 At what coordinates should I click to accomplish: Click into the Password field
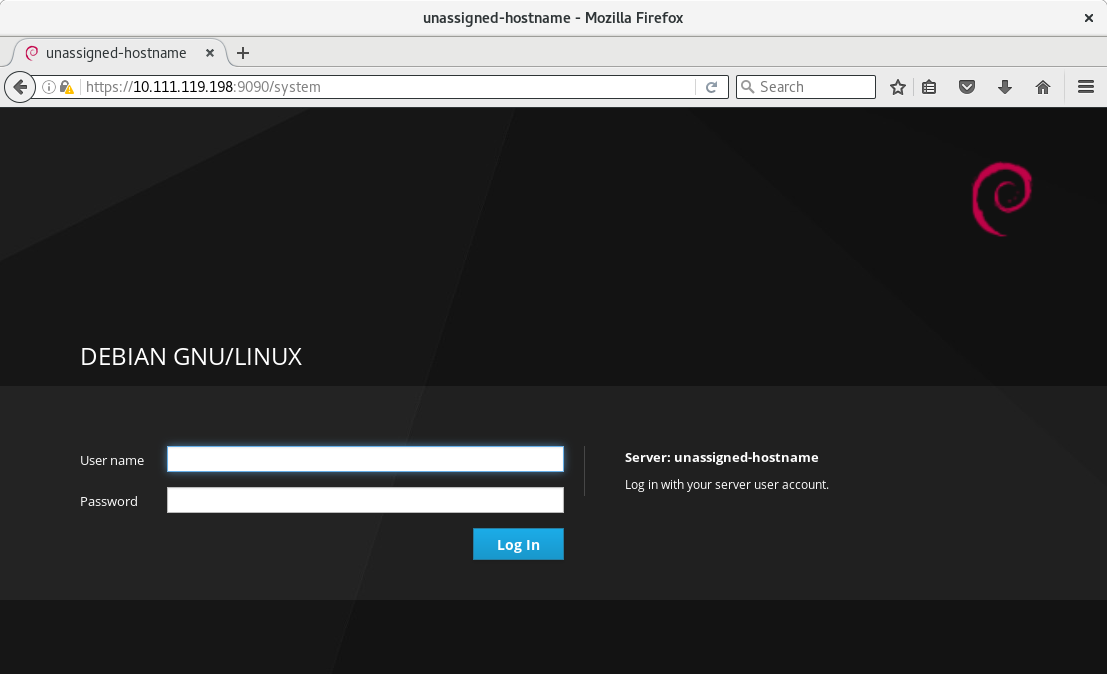click(x=365, y=500)
